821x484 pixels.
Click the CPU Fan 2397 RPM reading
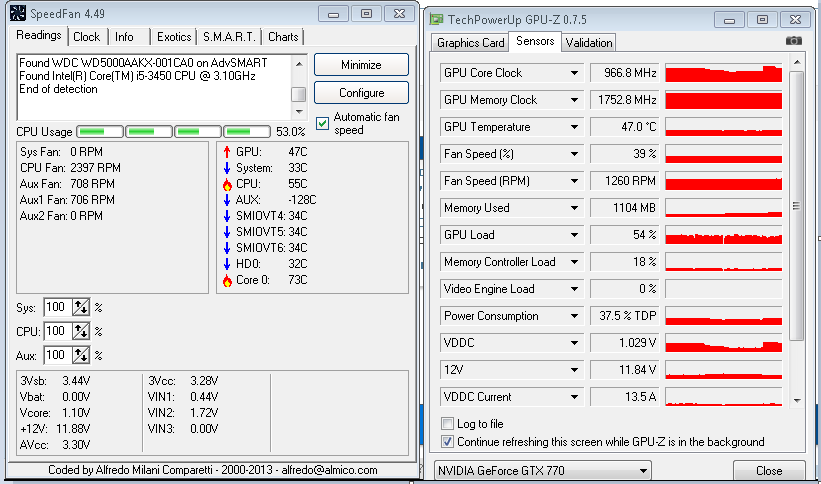click(x=70, y=168)
